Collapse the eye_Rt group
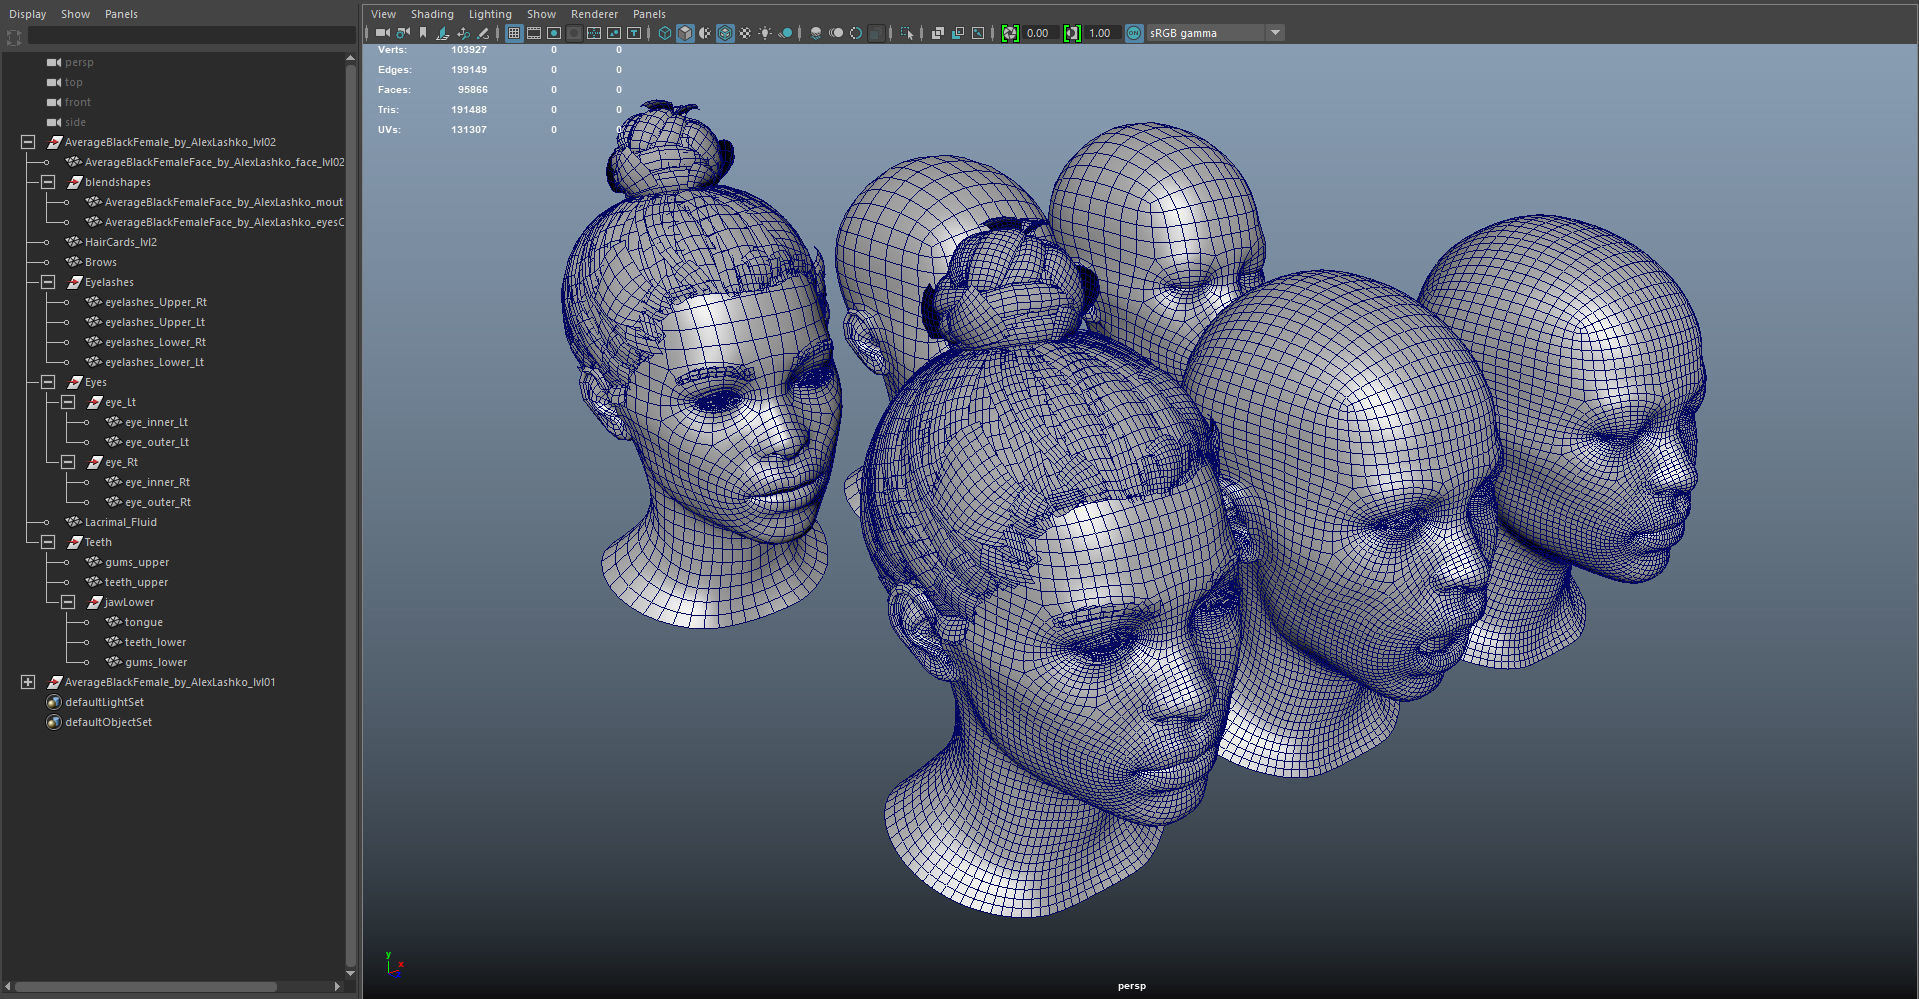 [x=68, y=462]
